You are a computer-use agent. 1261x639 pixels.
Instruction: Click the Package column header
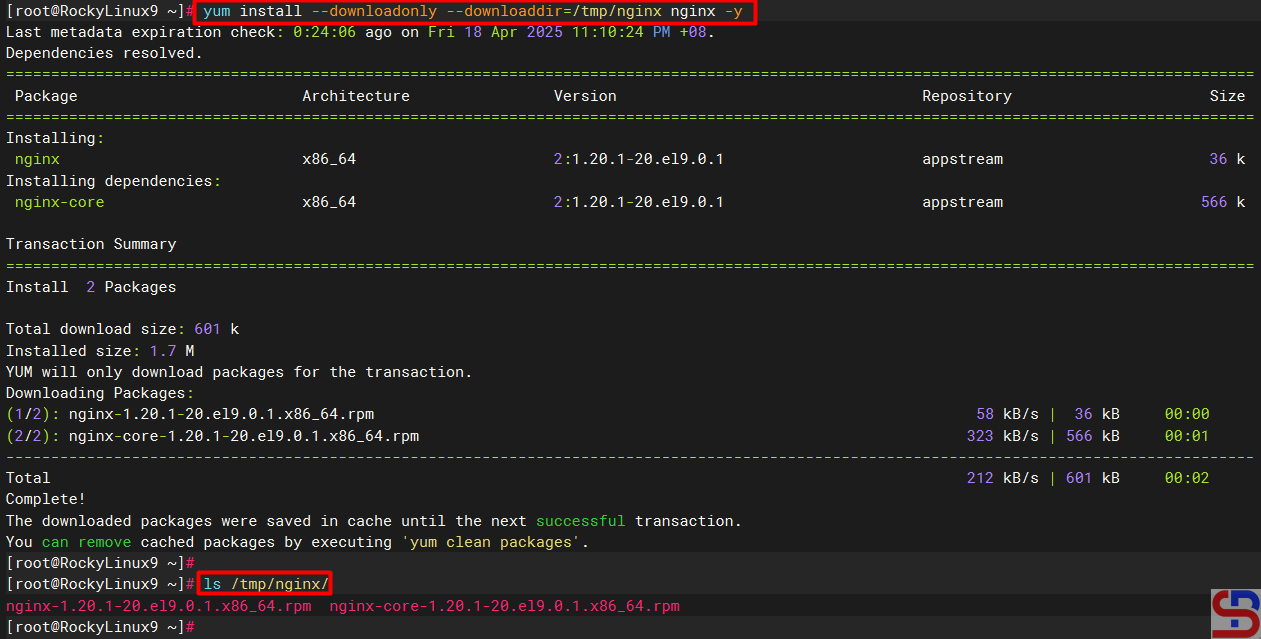pos(46,96)
